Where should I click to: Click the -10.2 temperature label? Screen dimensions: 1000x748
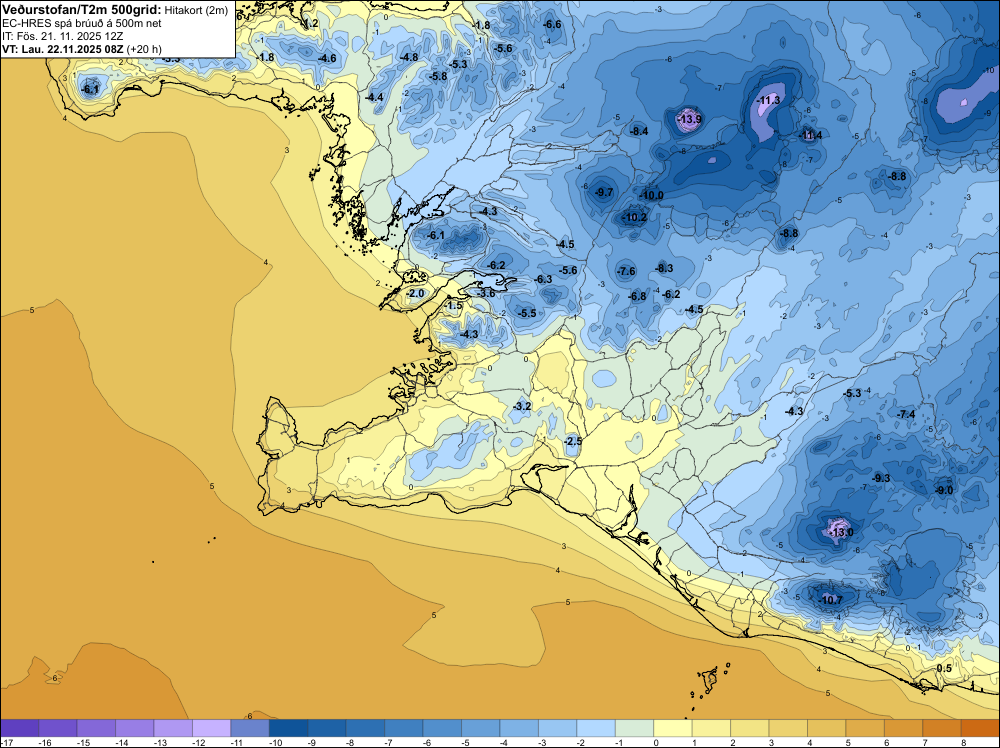(x=635, y=217)
